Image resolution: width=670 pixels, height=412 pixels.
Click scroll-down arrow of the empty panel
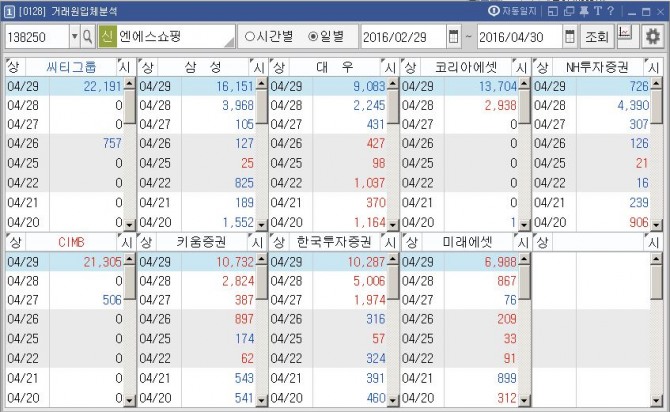(657, 400)
